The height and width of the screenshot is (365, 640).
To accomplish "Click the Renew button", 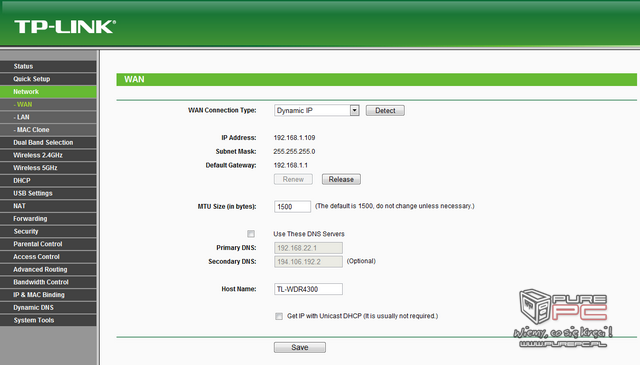I will click(x=293, y=179).
